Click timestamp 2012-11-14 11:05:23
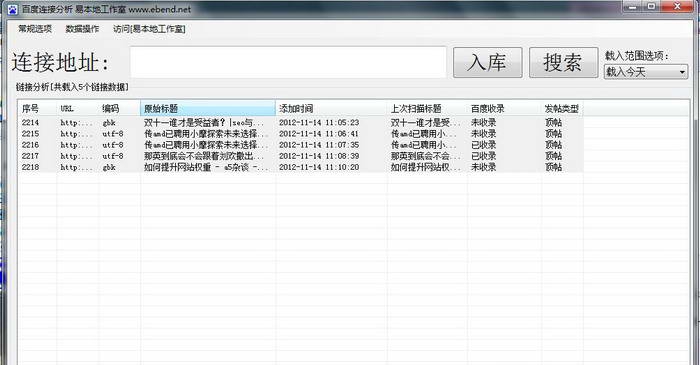This screenshot has width=700, height=365. click(x=319, y=122)
